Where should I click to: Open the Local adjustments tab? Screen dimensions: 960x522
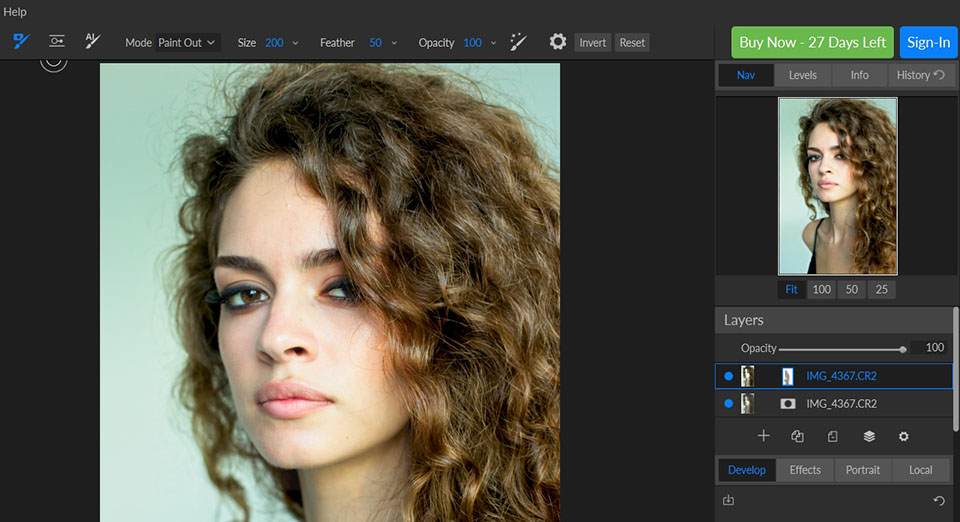click(921, 470)
